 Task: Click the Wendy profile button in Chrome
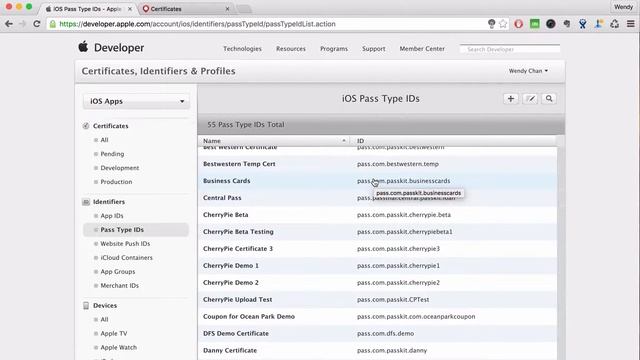point(623,7)
